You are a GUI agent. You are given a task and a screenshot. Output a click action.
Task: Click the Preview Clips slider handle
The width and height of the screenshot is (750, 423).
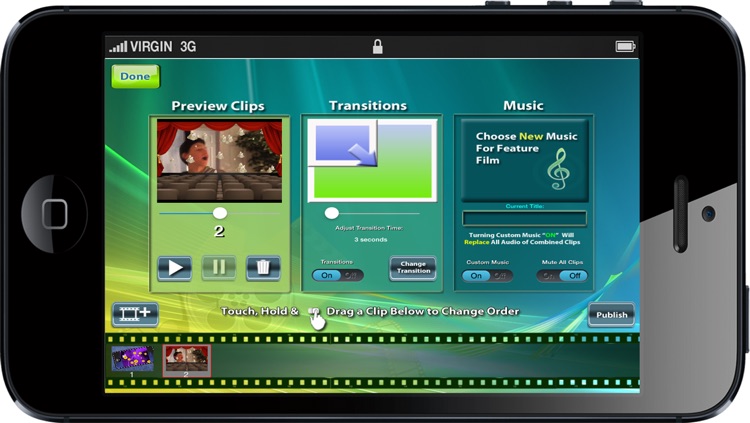click(220, 213)
